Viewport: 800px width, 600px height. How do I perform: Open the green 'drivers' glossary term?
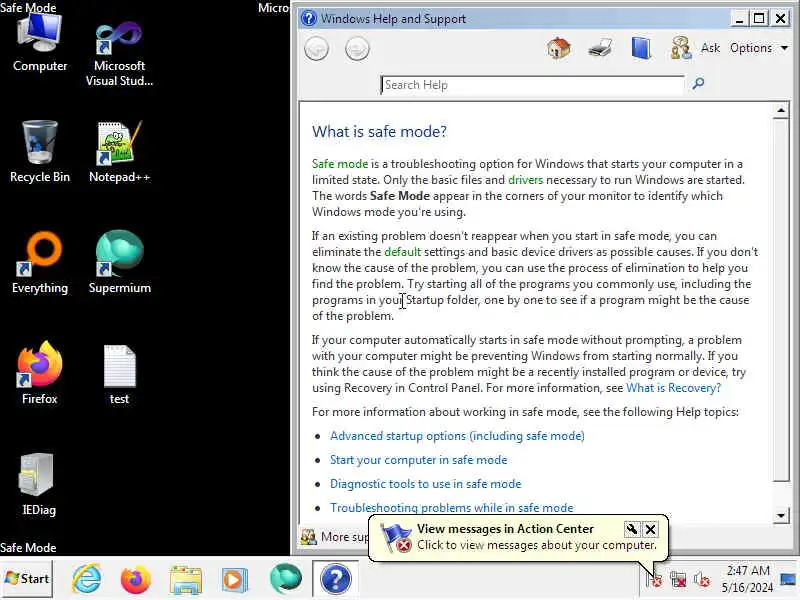(x=526, y=180)
